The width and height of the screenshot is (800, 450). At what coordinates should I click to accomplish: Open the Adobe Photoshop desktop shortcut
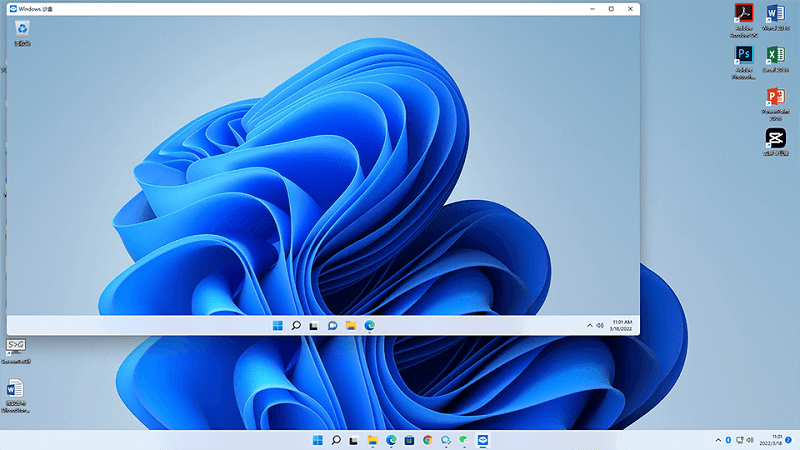click(743, 55)
